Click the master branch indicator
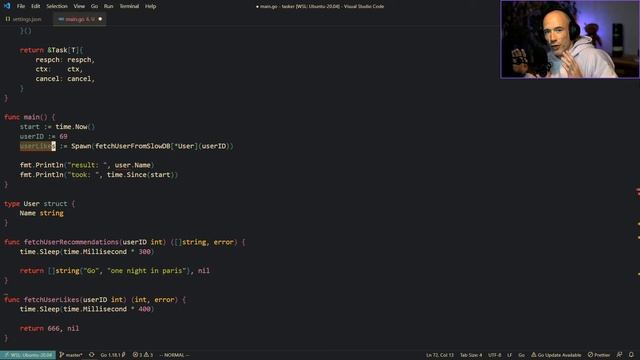640x360 pixels. coord(71,355)
